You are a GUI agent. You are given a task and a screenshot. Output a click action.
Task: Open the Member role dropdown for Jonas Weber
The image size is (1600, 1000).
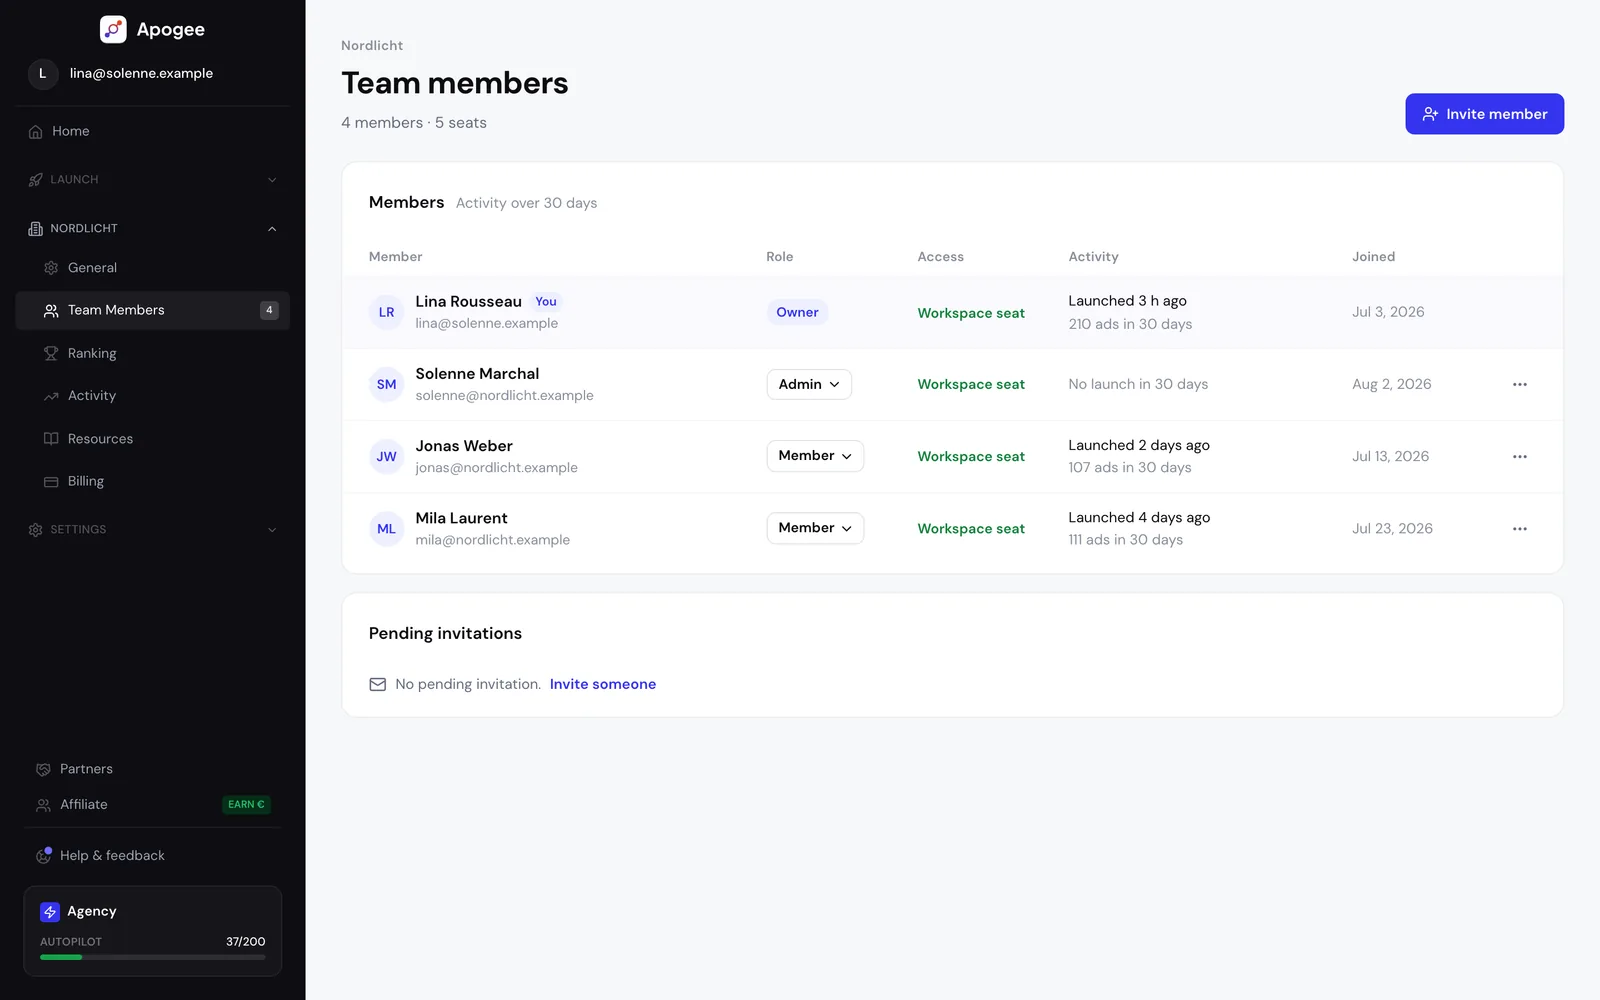click(x=815, y=456)
